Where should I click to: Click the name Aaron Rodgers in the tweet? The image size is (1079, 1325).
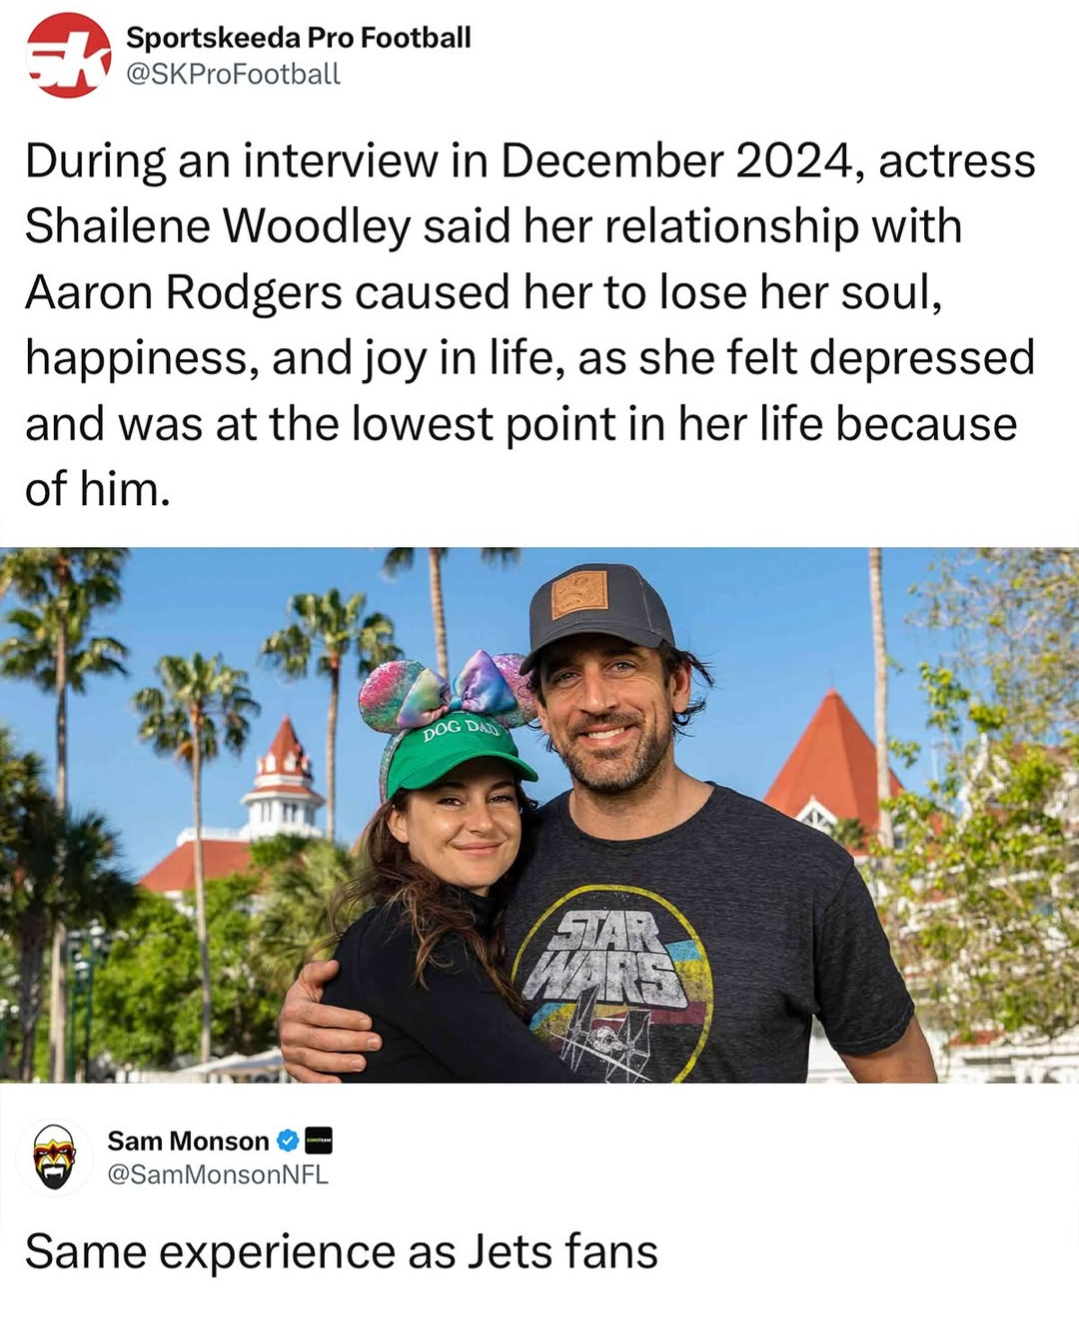point(182,292)
